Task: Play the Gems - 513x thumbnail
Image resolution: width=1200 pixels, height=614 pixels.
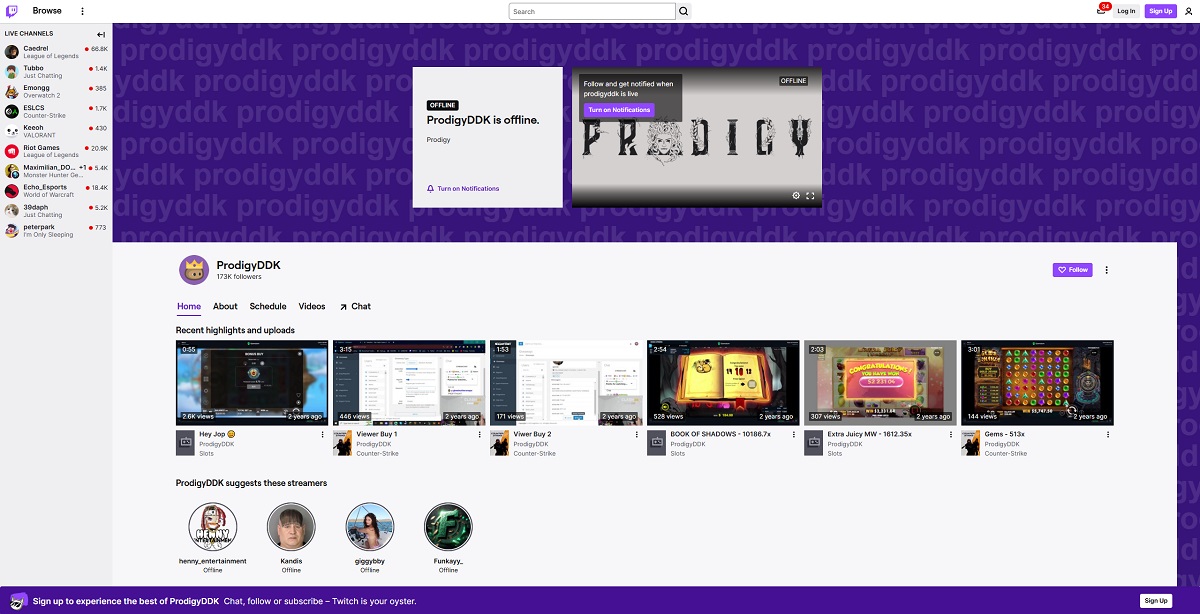Action: coord(1037,383)
